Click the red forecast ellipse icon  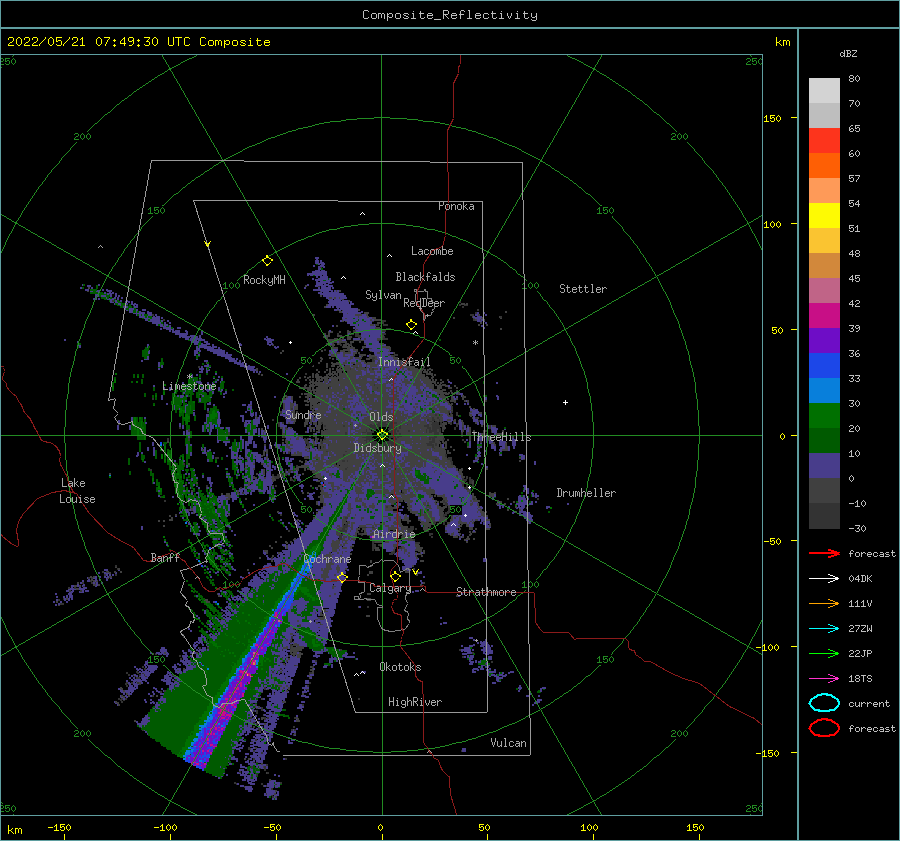pyautogui.click(x=824, y=728)
